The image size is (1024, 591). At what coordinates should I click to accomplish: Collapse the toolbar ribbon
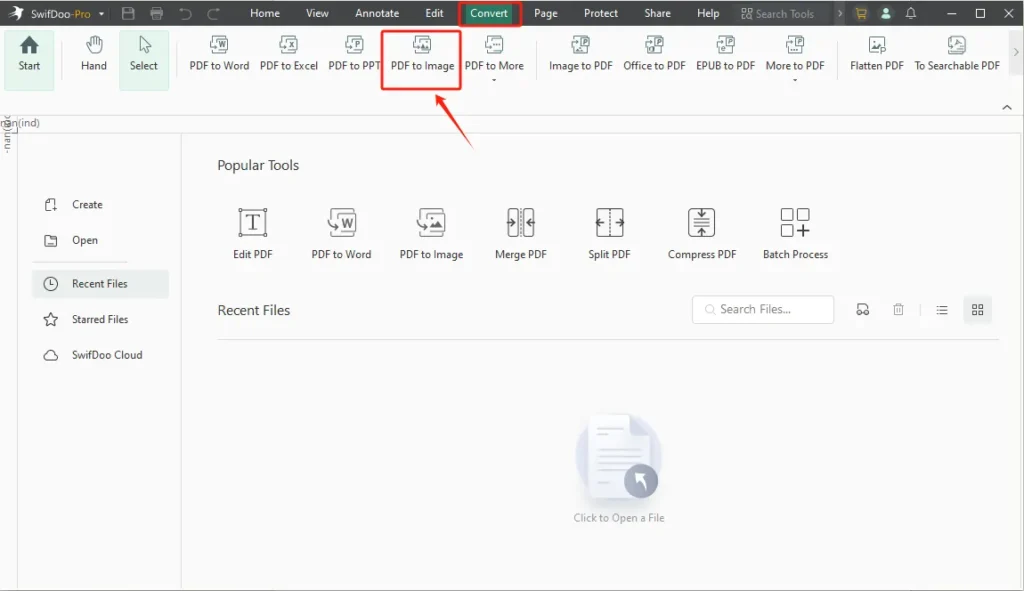pos(1007,107)
